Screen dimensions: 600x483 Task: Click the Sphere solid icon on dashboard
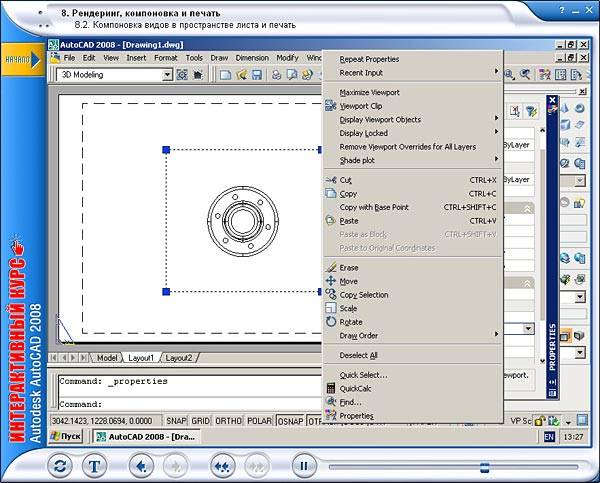(580, 108)
